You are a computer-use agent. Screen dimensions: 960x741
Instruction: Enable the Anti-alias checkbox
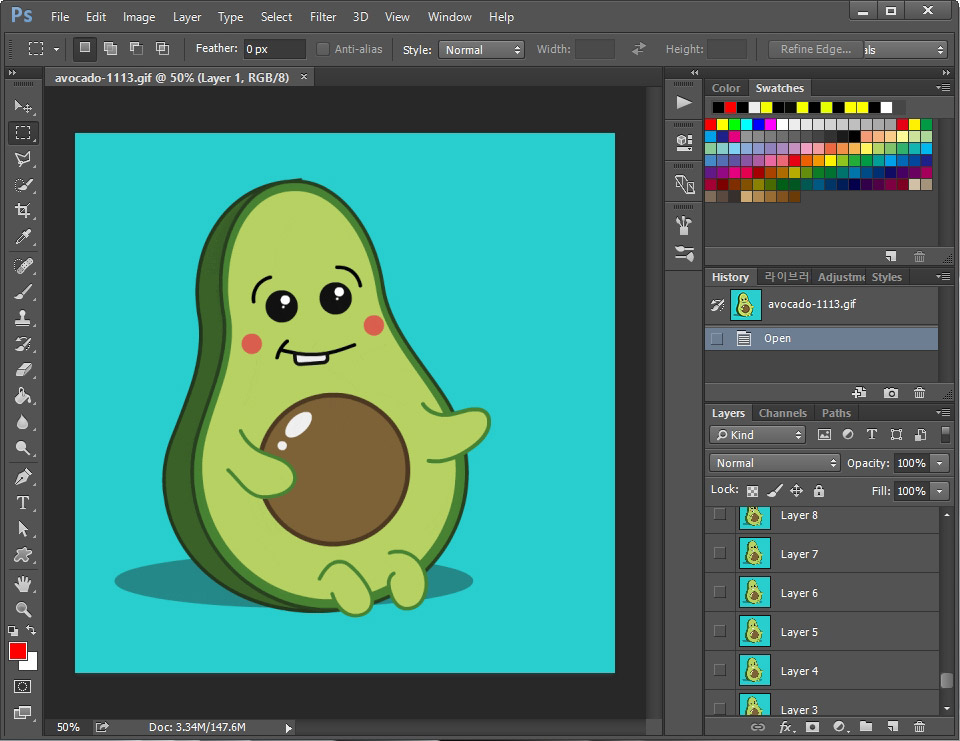pos(323,49)
